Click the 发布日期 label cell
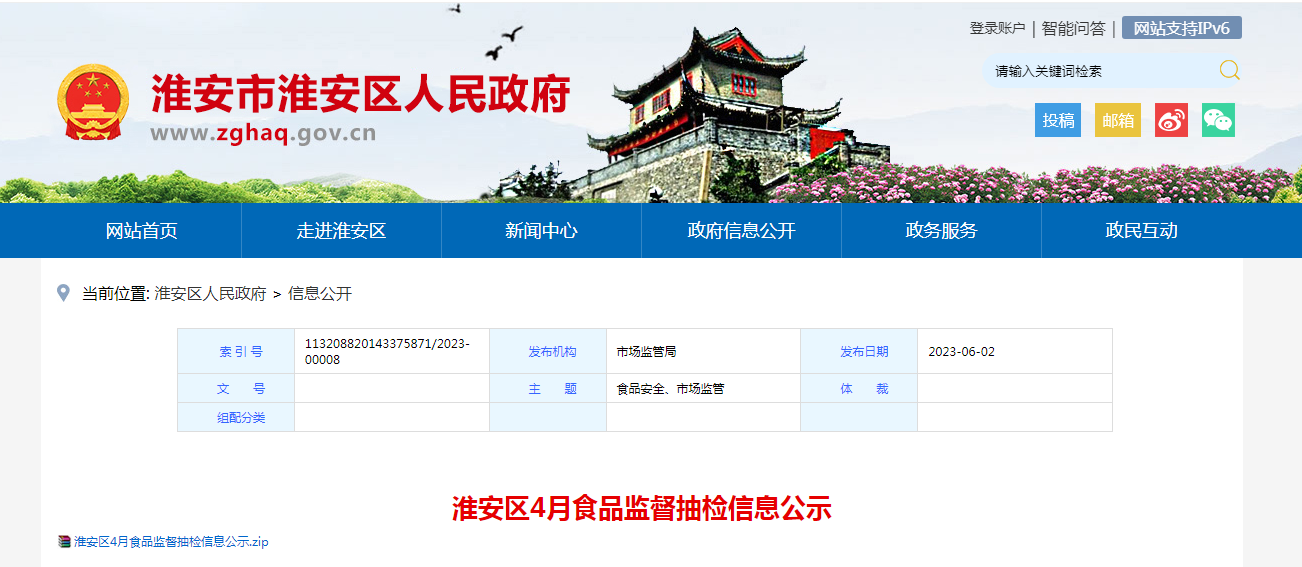The height and width of the screenshot is (567, 1302). [859, 351]
